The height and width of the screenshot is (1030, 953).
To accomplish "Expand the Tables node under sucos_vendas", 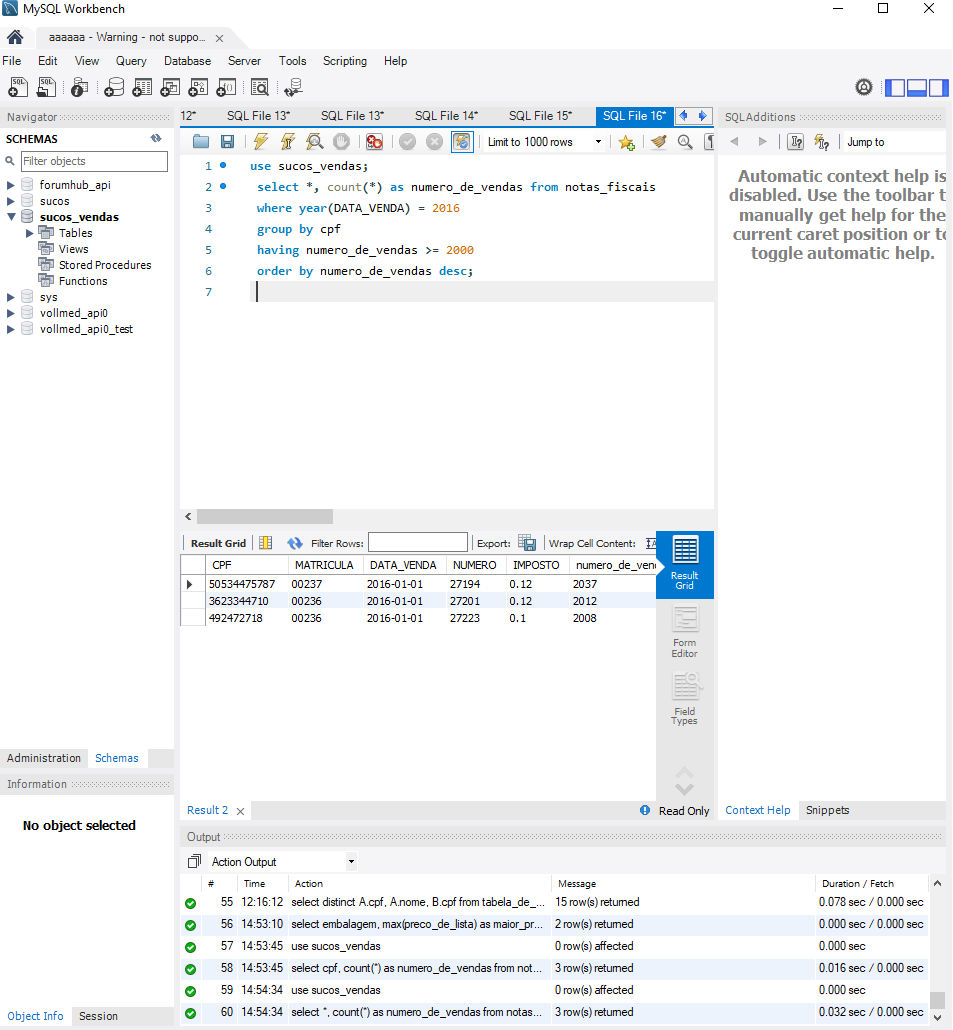I will click(30, 233).
